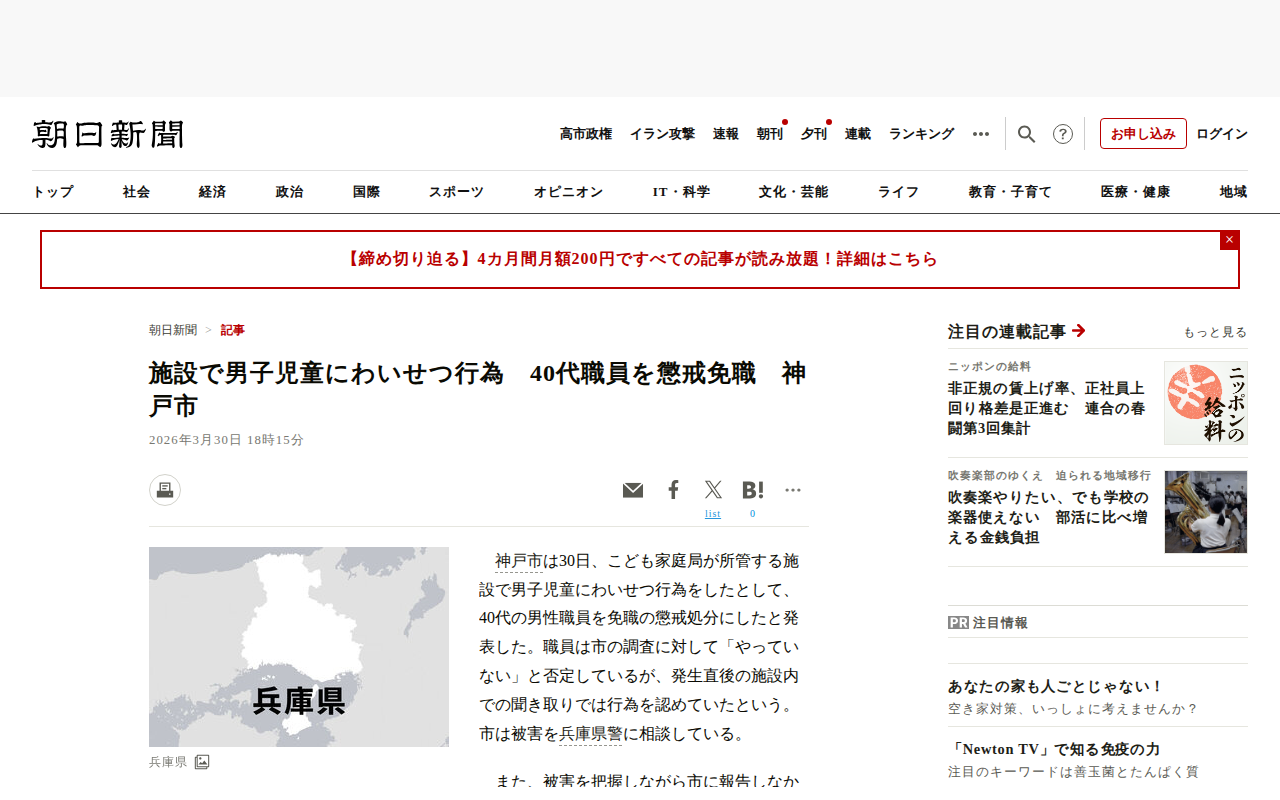Open the 月額200円 promotion banner link
The image size is (1280, 800).
pos(640,259)
